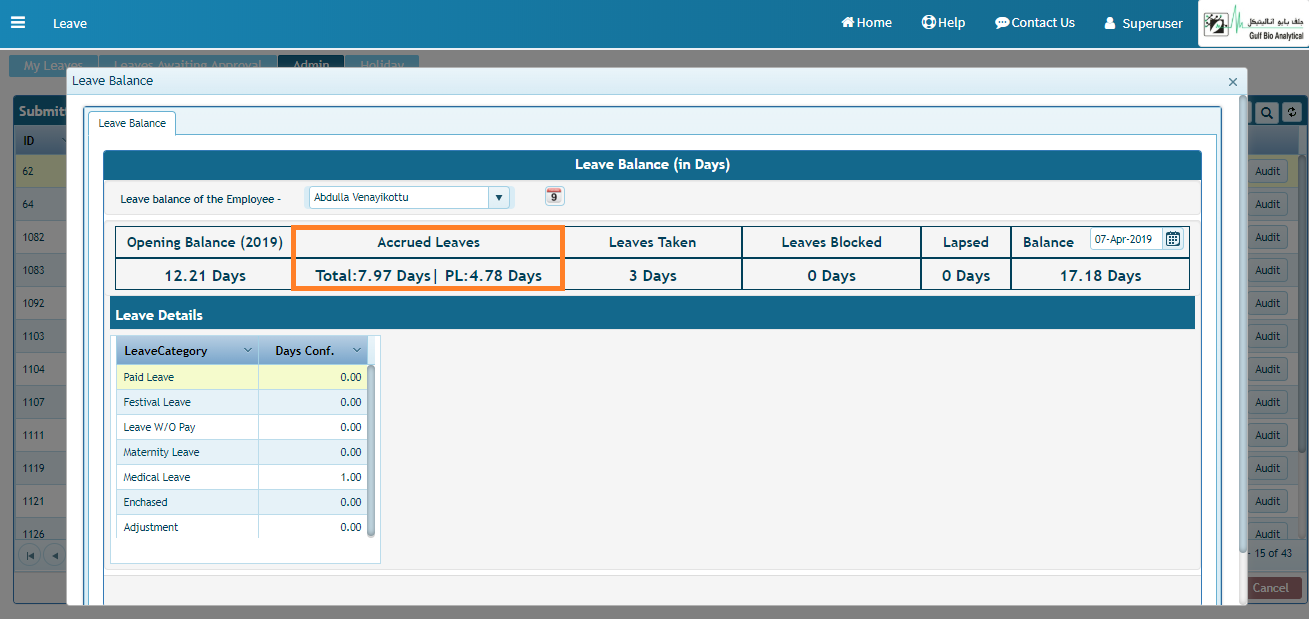Select the Enchased row
Image resolution: width=1309 pixels, height=619 pixels.
pos(242,502)
